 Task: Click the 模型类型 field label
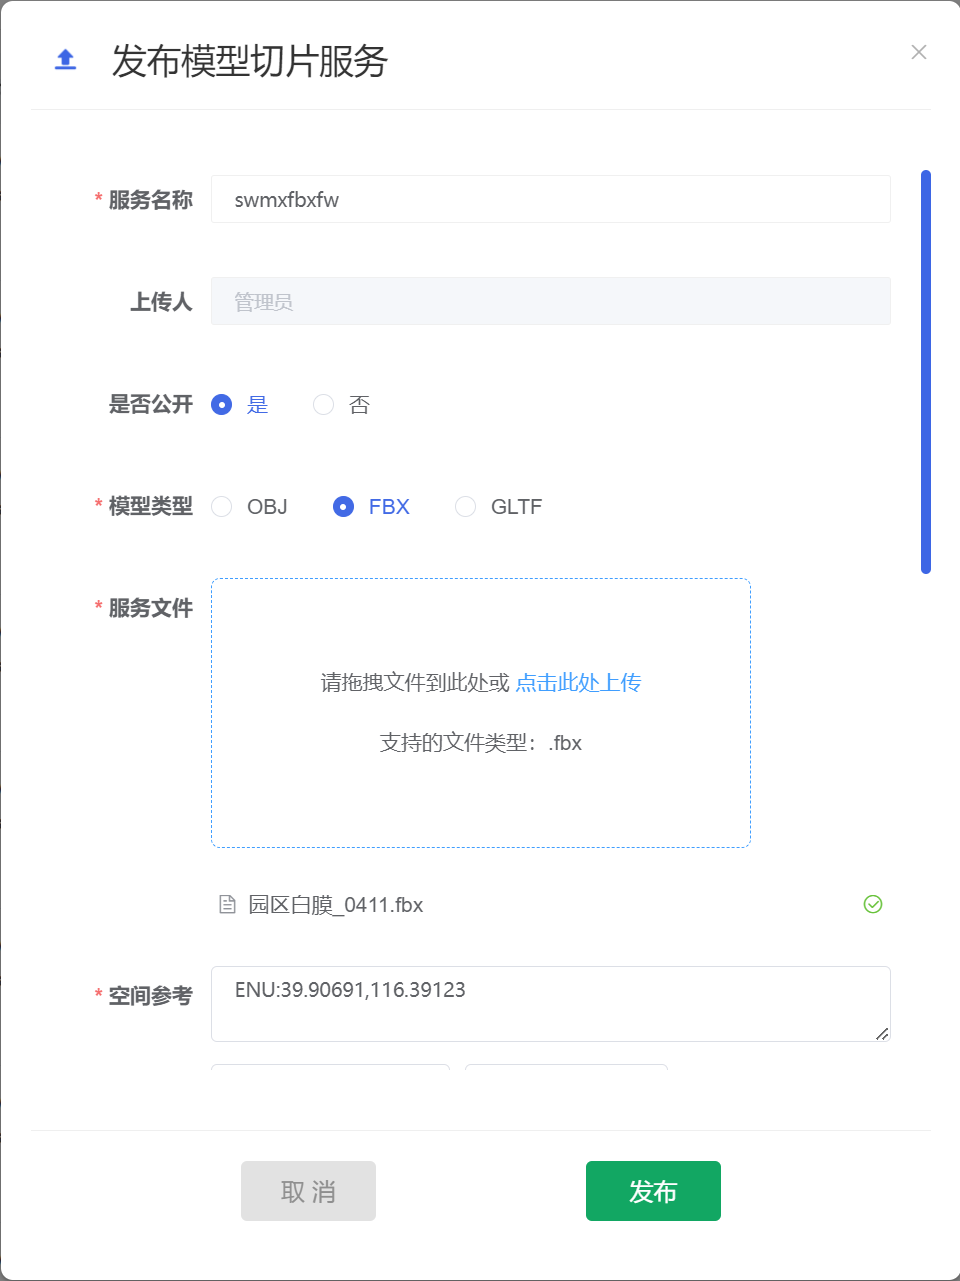[150, 507]
